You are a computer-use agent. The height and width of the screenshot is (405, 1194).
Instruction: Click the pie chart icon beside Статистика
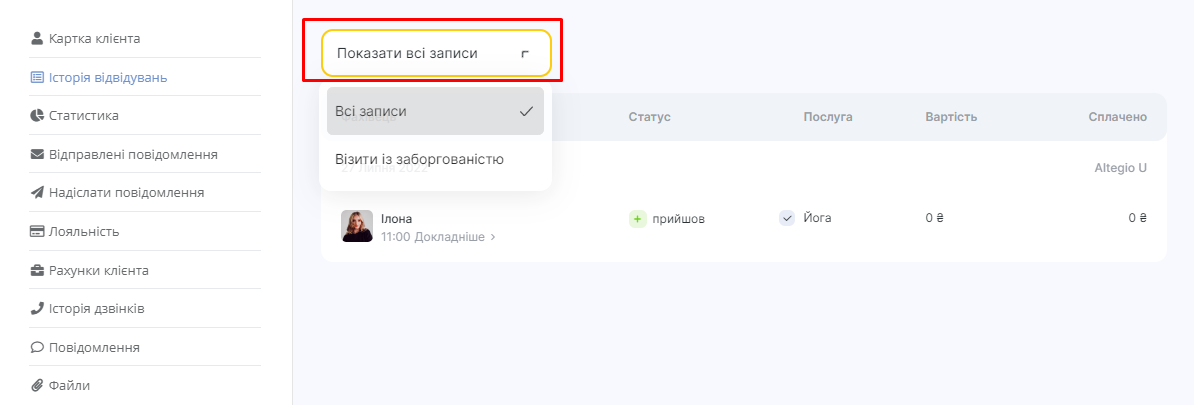click(37, 116)
